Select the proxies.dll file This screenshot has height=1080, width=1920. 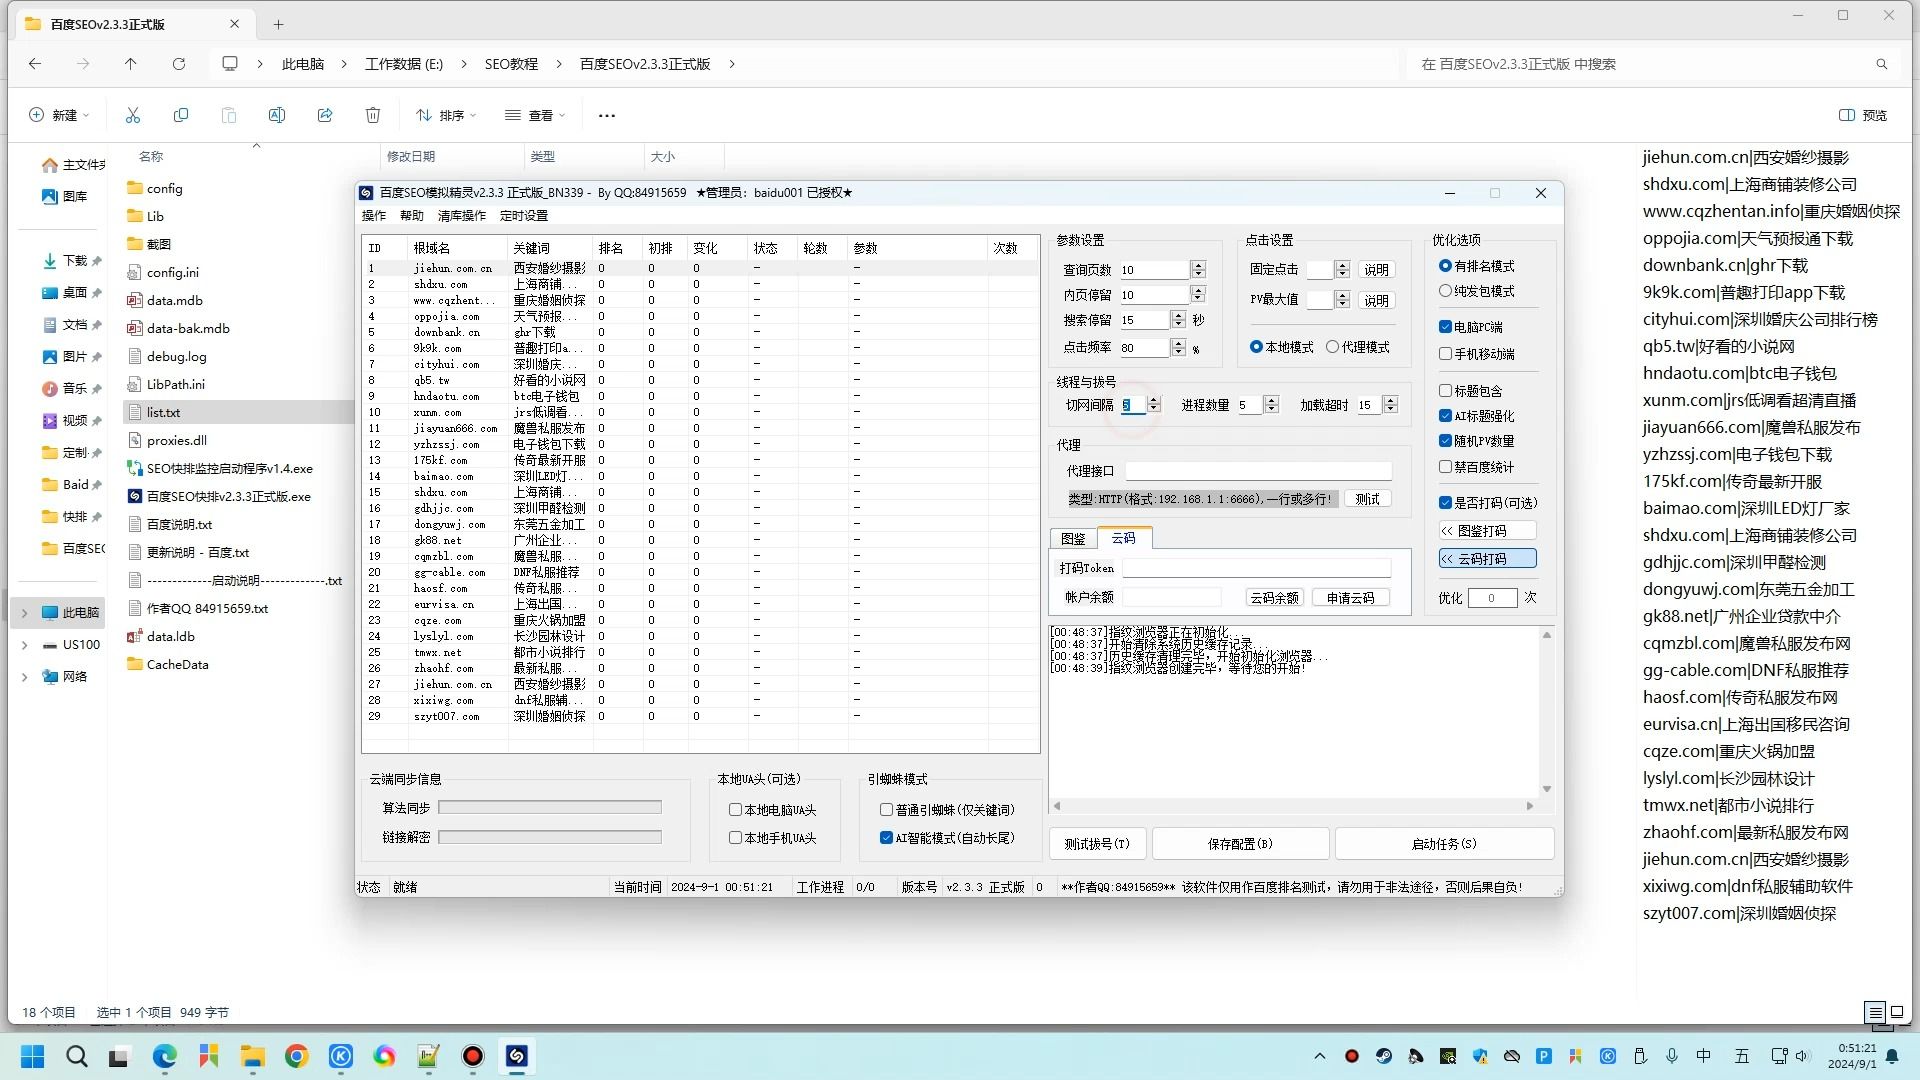176,440
